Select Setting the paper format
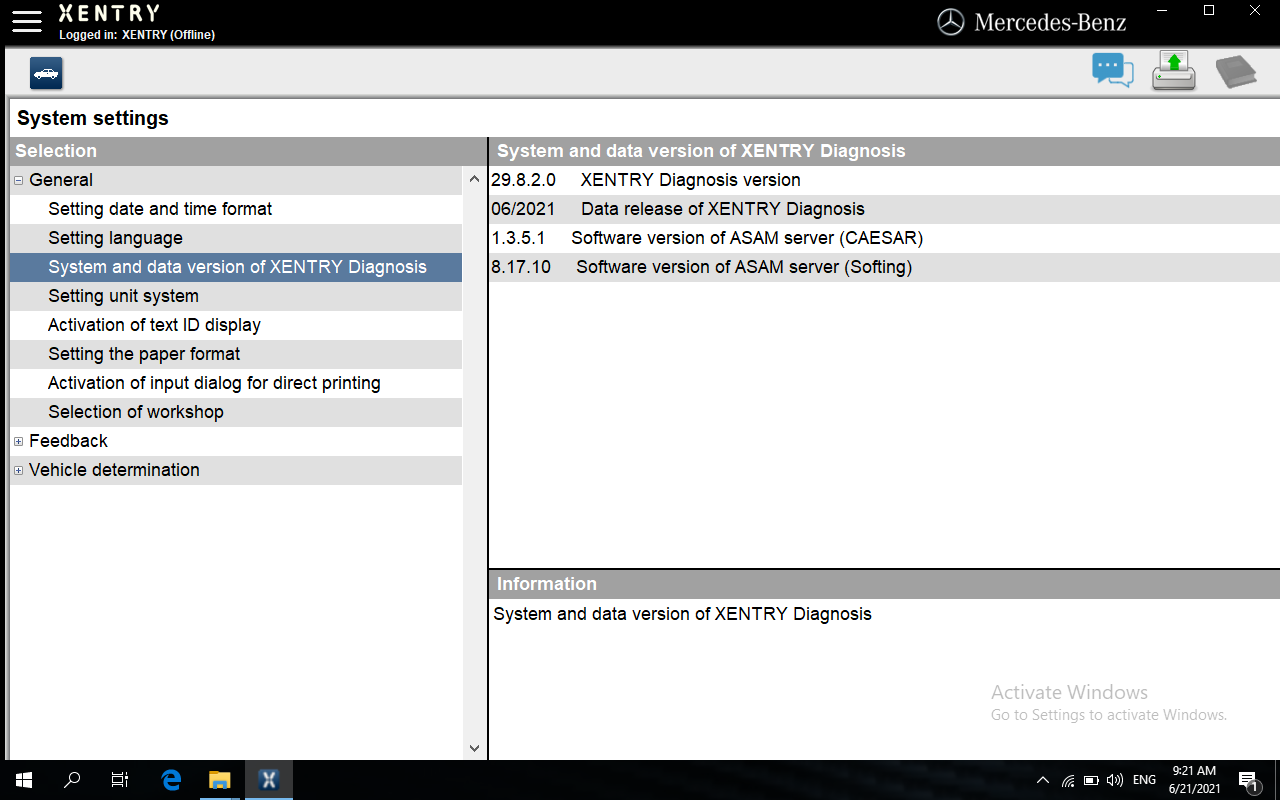Screen dimensions: 1280x800 (236, 354)
